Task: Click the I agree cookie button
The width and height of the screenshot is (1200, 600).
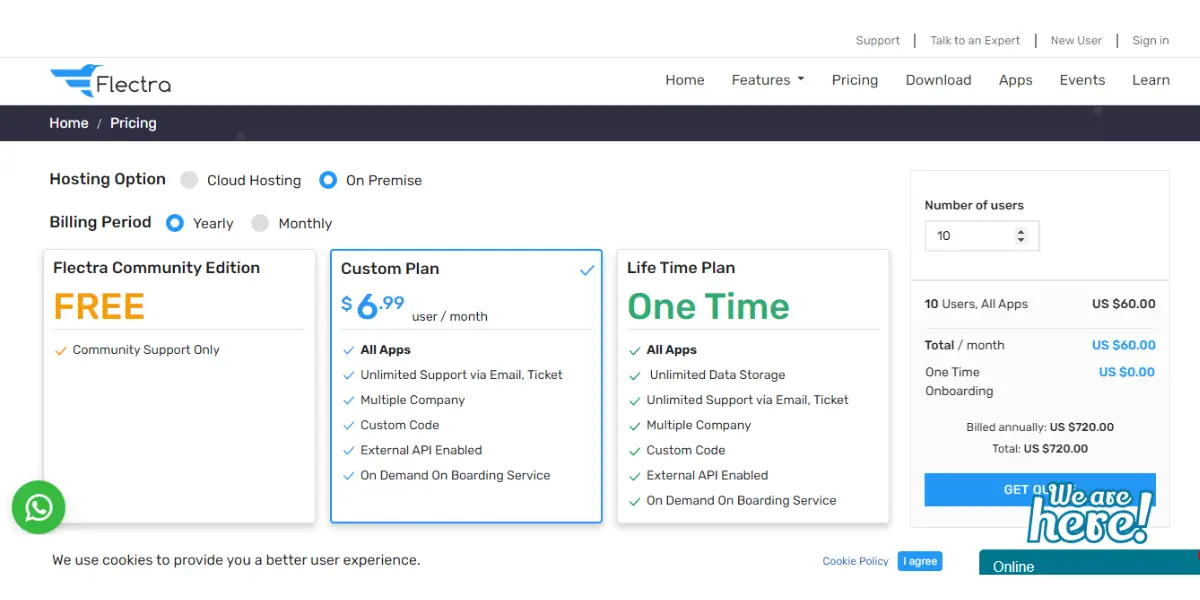Action: [x=920, y=561]
